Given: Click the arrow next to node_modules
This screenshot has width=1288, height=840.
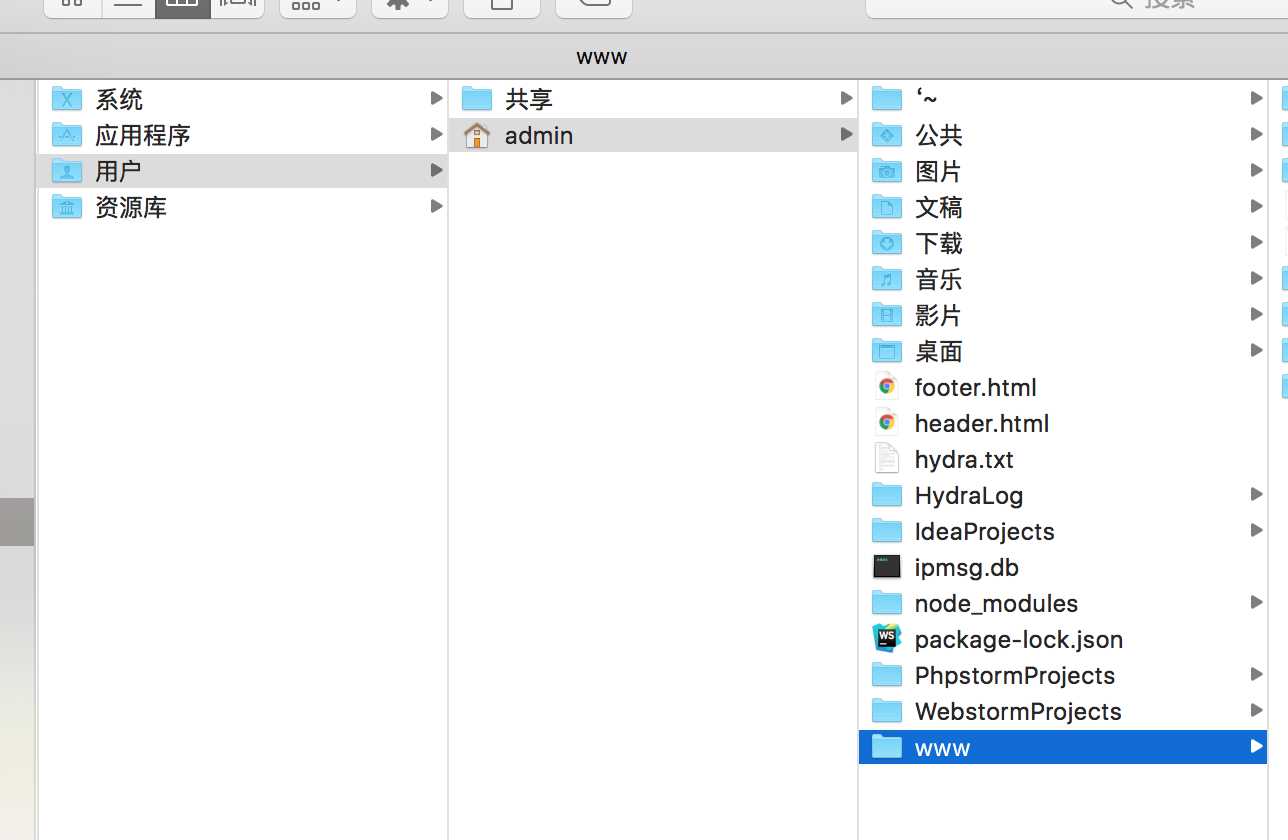Looking at the screenshot, I should [1256, 602].
